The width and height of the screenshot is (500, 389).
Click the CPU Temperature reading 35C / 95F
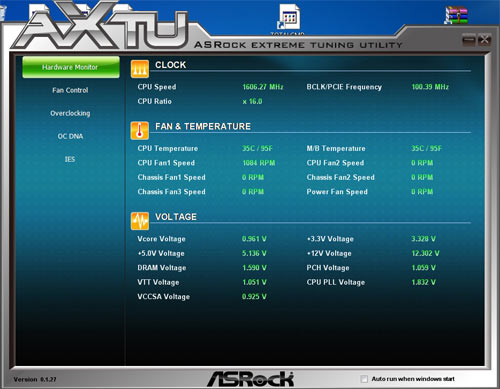pos(257,148)
